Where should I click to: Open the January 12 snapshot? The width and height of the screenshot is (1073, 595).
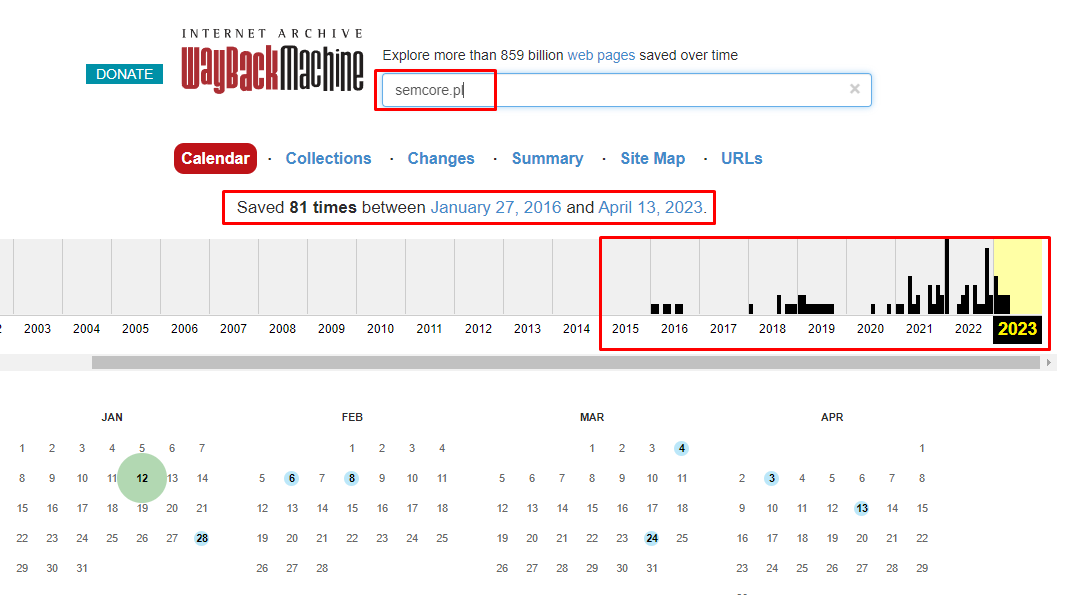142,478
